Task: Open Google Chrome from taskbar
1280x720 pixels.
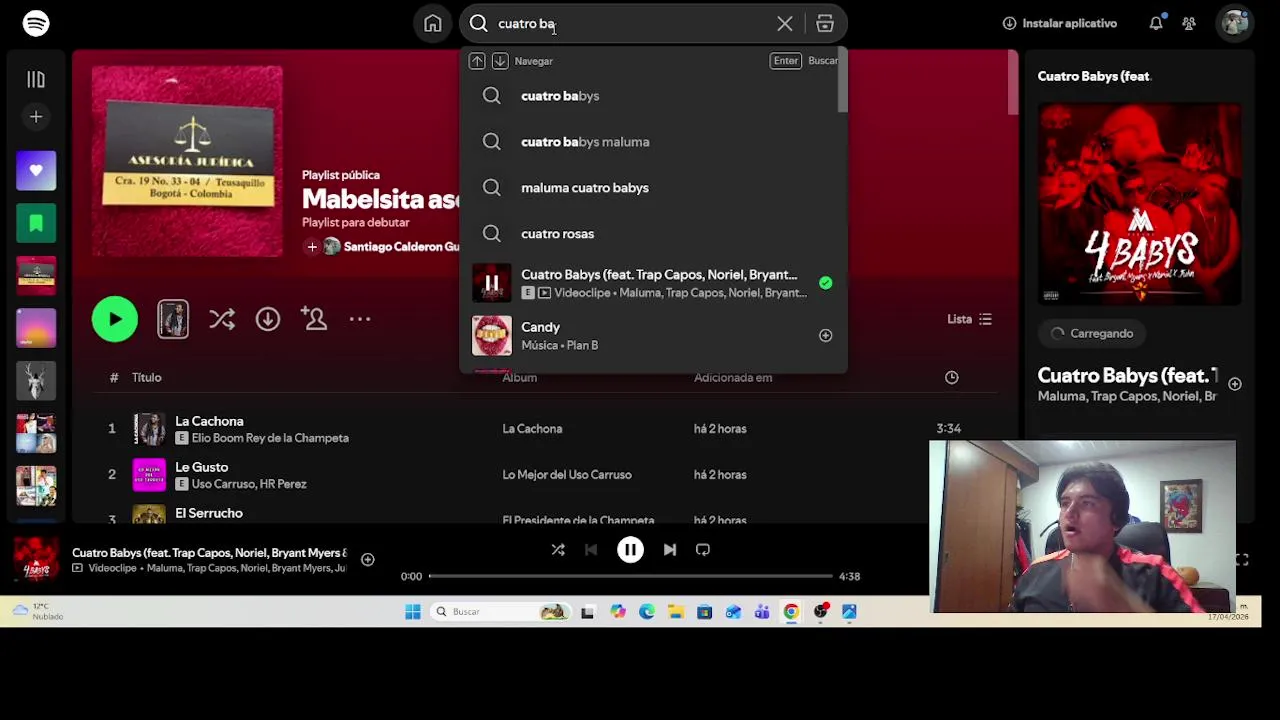Action: (x=791, y=612)
